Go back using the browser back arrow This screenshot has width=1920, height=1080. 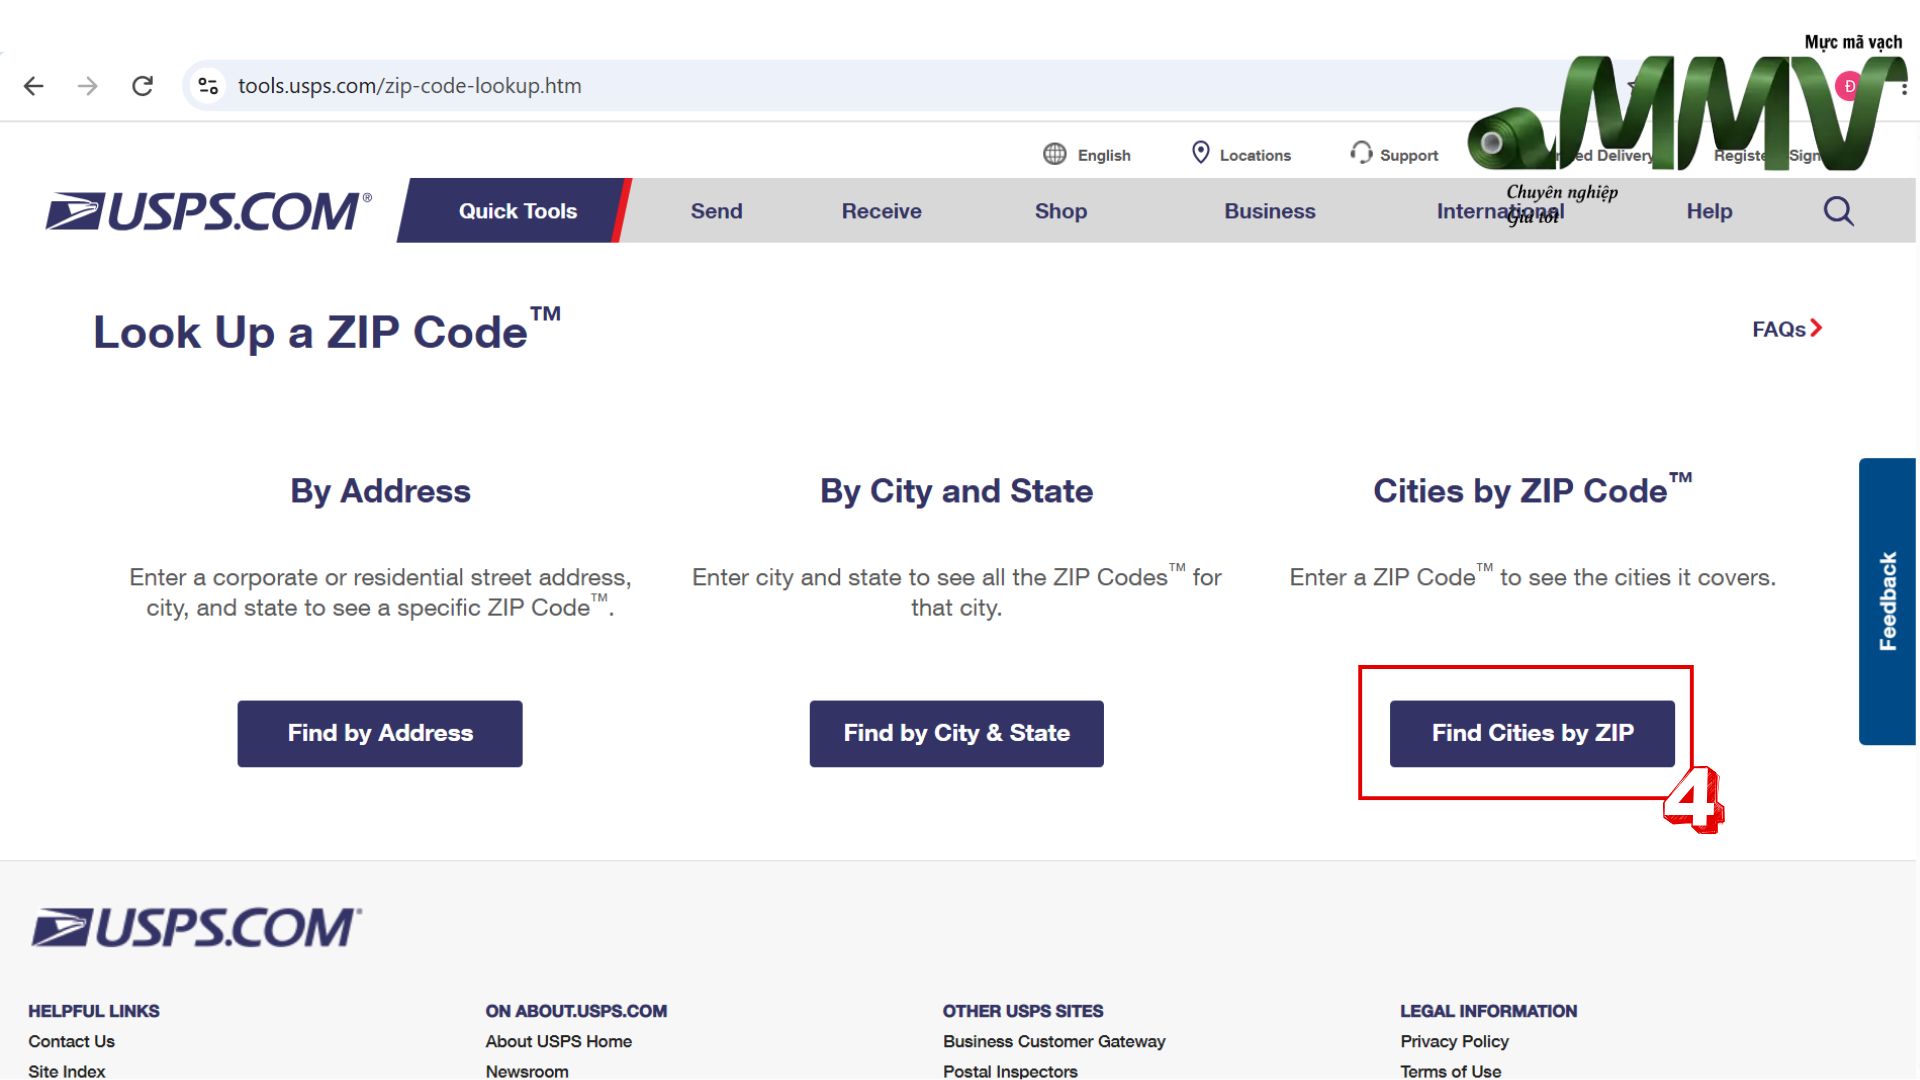(34, 86)
